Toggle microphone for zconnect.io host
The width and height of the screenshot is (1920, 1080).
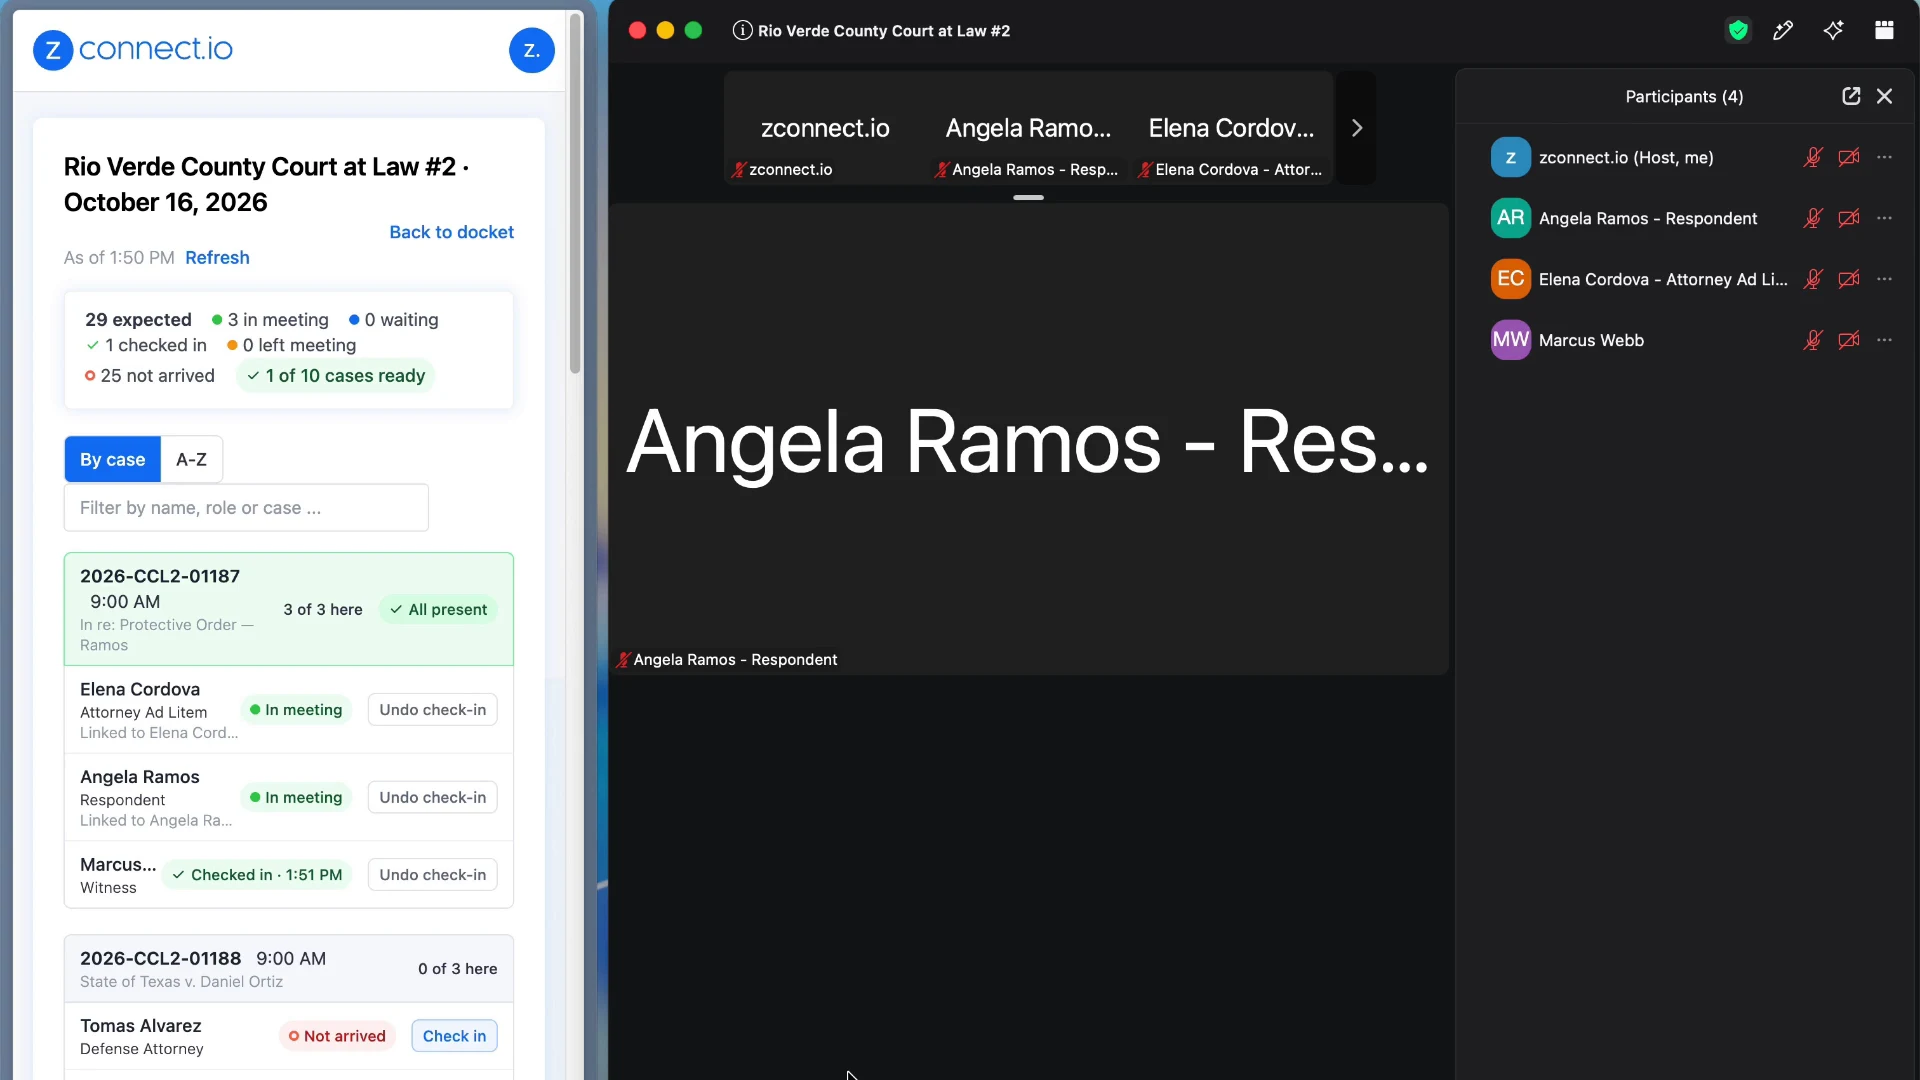[1813, 157]
